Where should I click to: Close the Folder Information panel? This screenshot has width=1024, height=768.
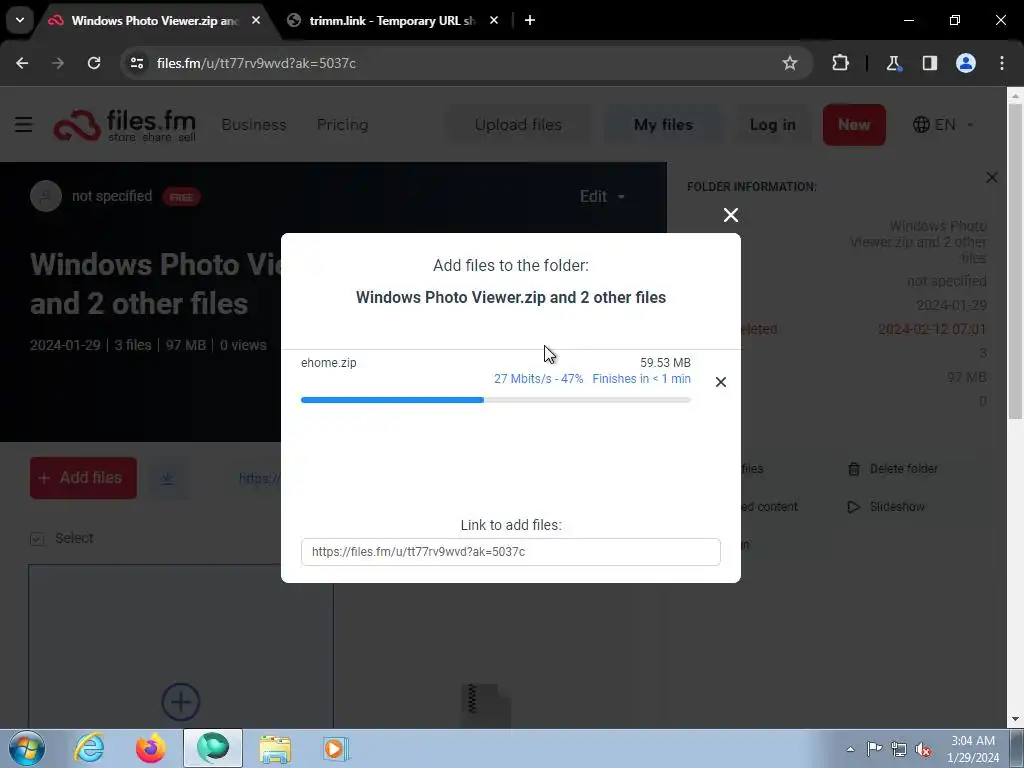pos(991,178)
